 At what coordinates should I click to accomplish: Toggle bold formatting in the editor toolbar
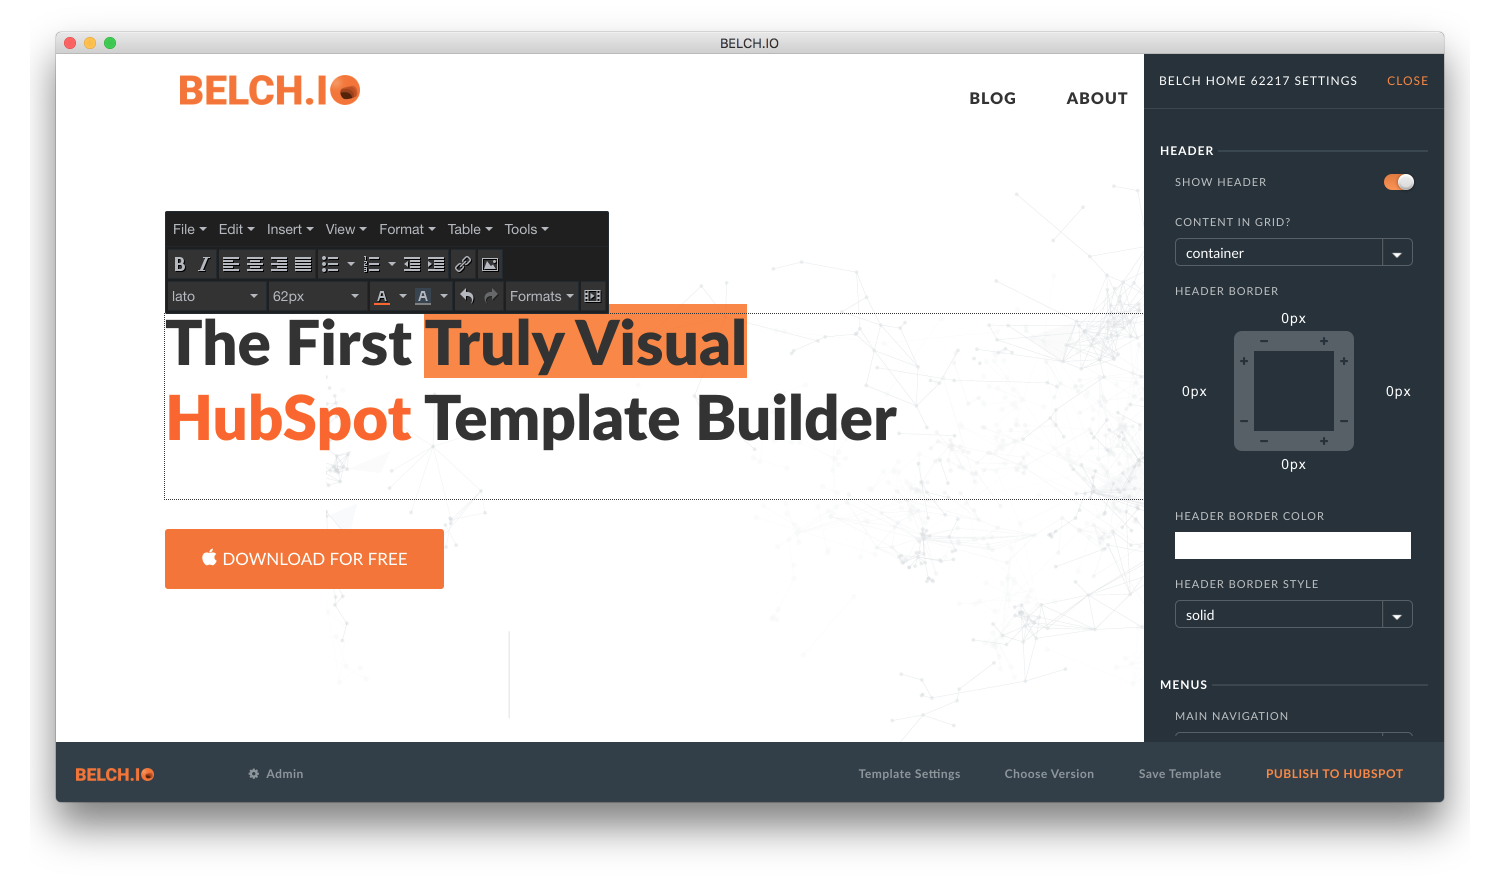click(x=179, y=264)
